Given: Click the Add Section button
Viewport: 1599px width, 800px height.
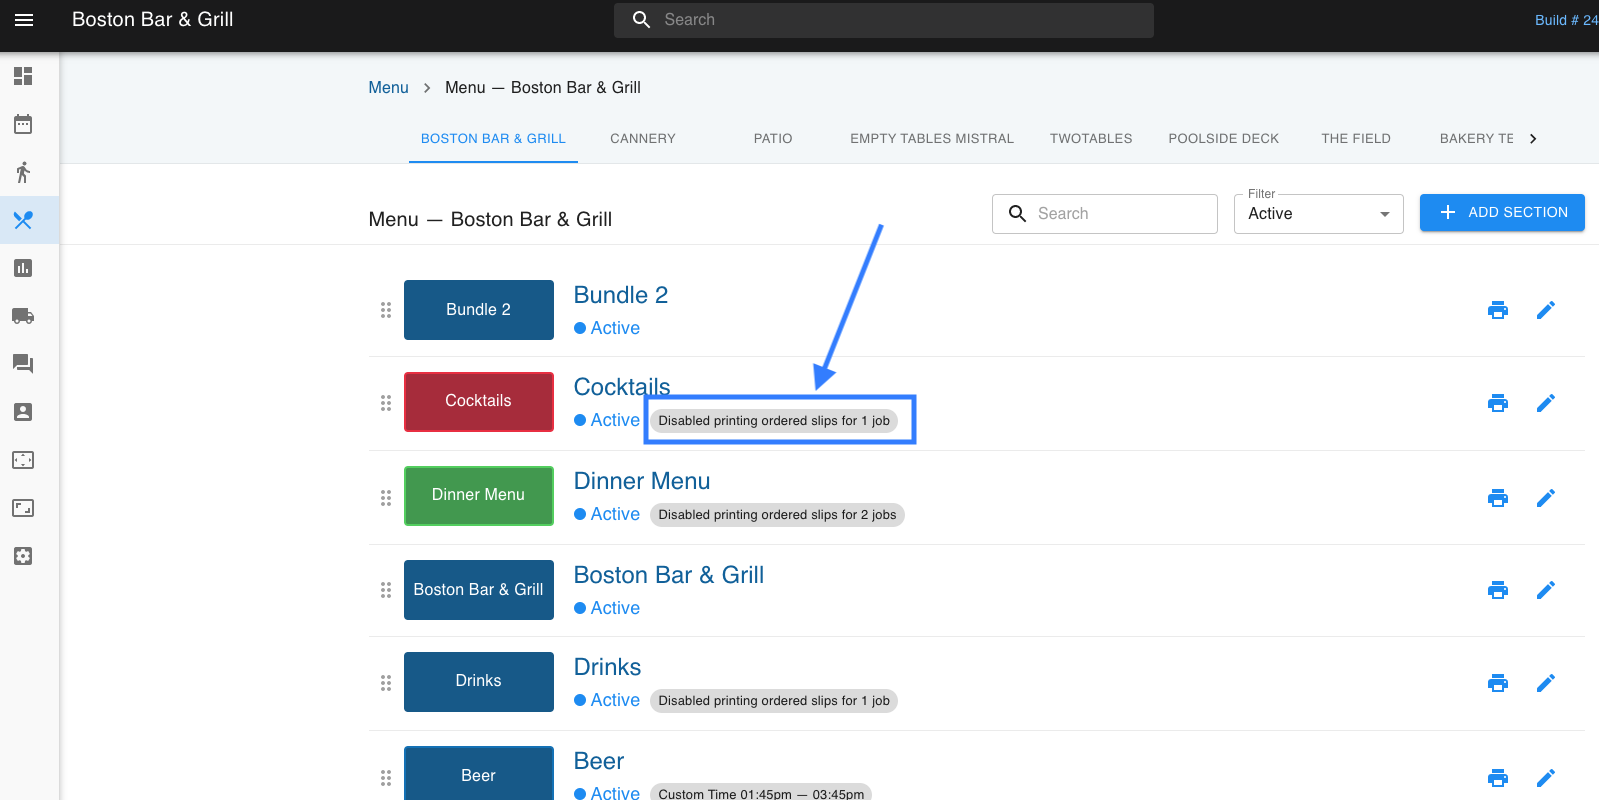Looking at the screenshot, I should pos(1501,213).
